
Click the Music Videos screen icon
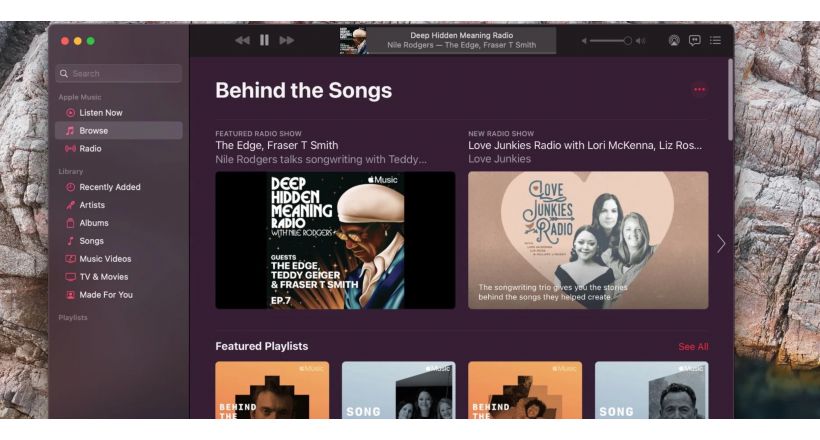click(x=70, y=259)
